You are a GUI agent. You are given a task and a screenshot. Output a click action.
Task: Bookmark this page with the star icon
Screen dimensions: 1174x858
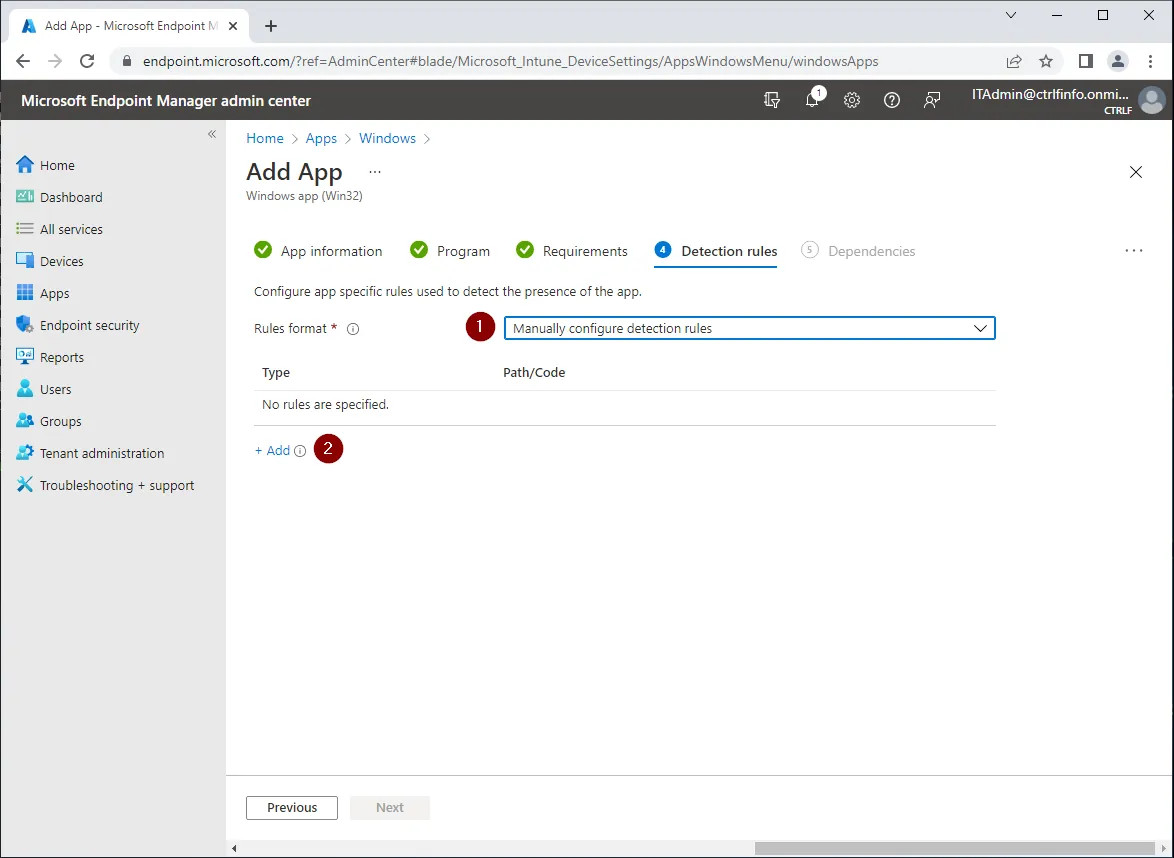point(1046,61)
